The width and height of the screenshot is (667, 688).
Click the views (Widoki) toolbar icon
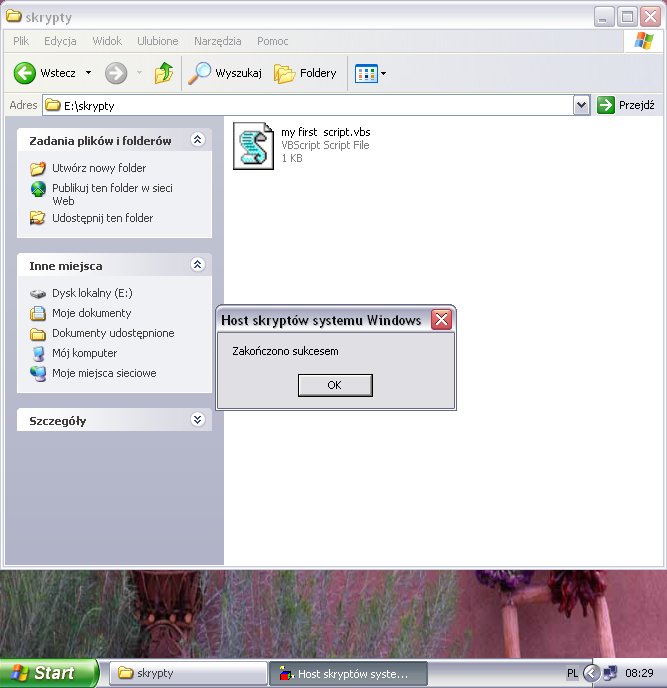pyautogui.click(x=366, y=73)
